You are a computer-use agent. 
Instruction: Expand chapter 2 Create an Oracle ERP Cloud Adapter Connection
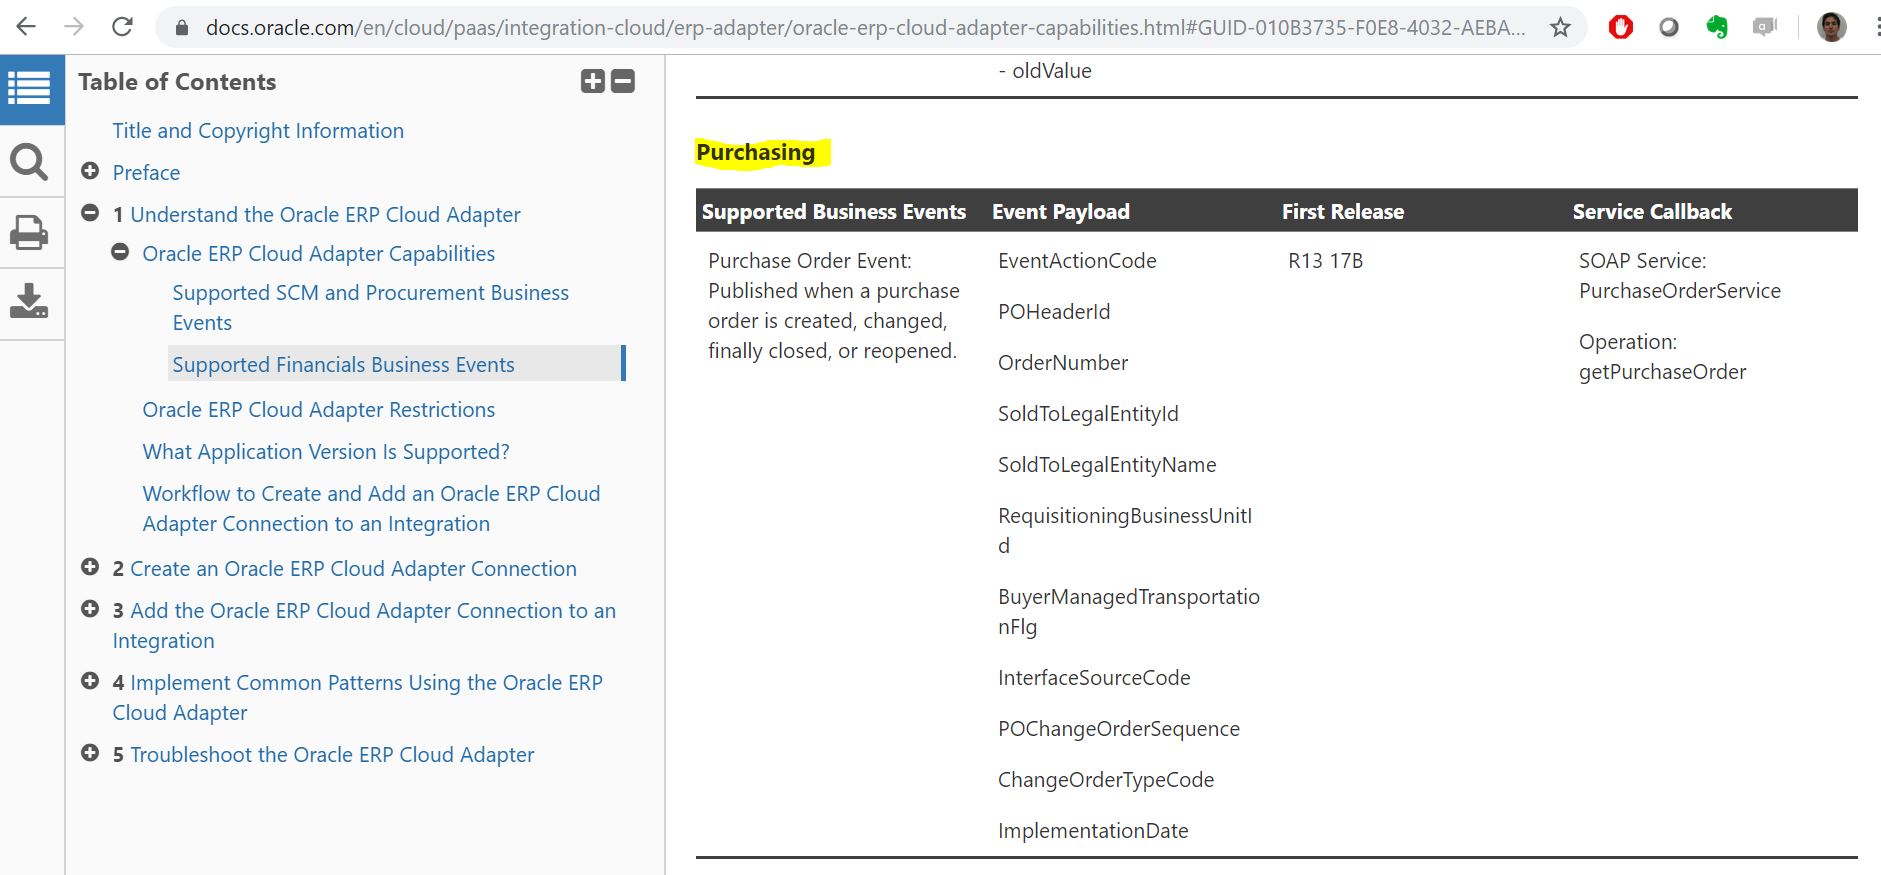click(90, 567)
